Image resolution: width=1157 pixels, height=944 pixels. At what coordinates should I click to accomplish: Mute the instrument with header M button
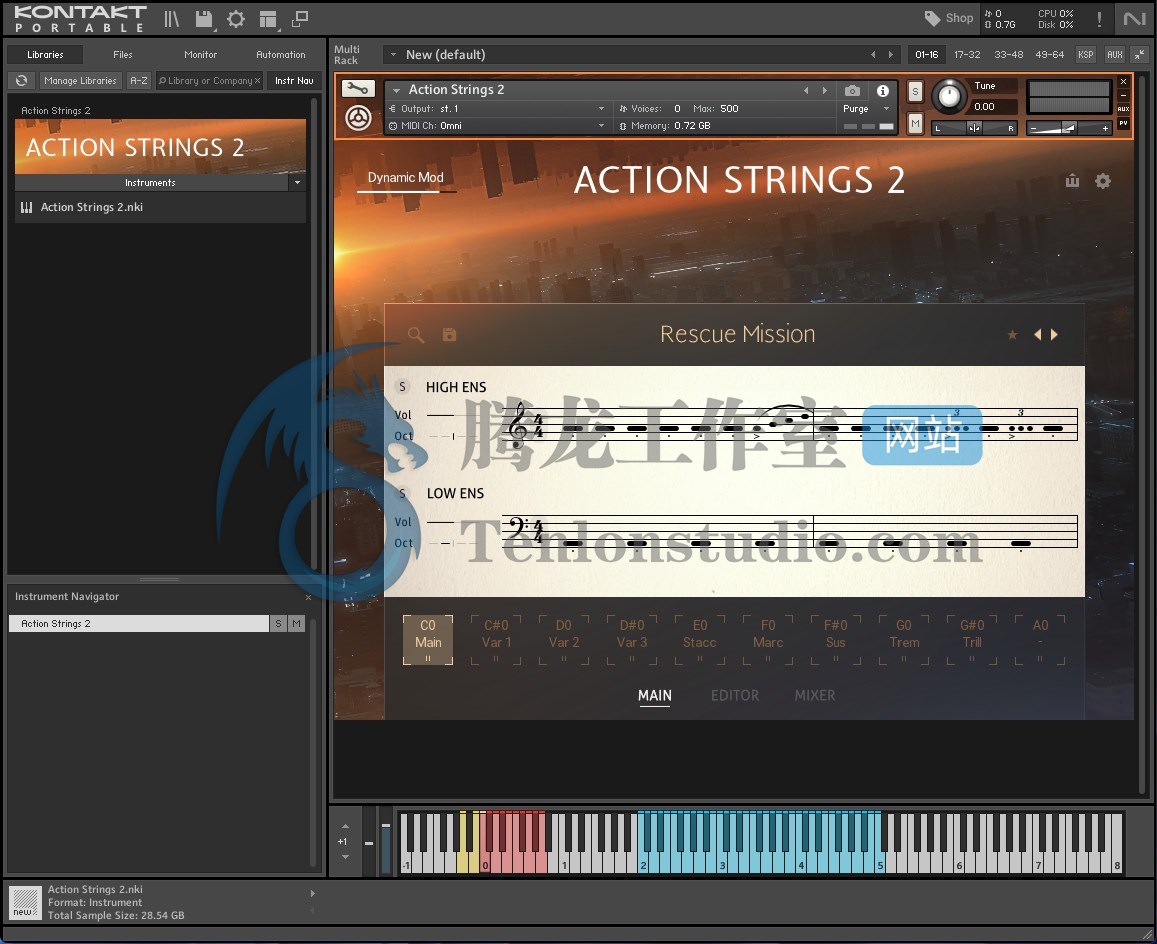point(915,123)
